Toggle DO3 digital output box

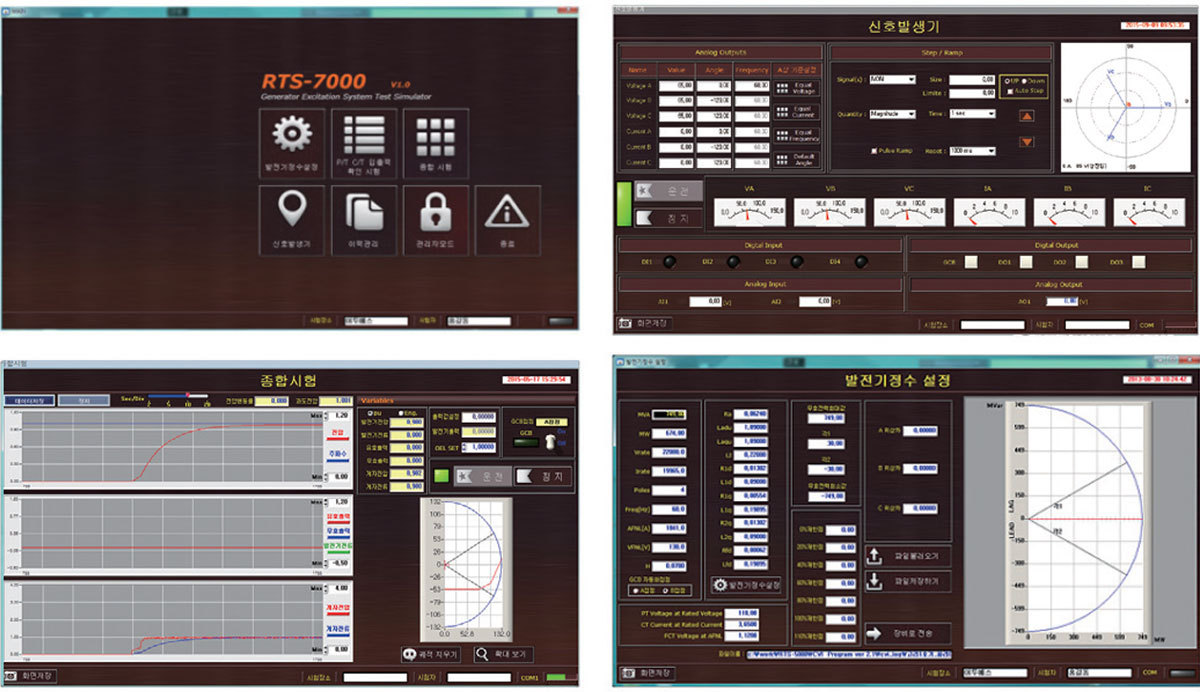(x=1139, y=262)
